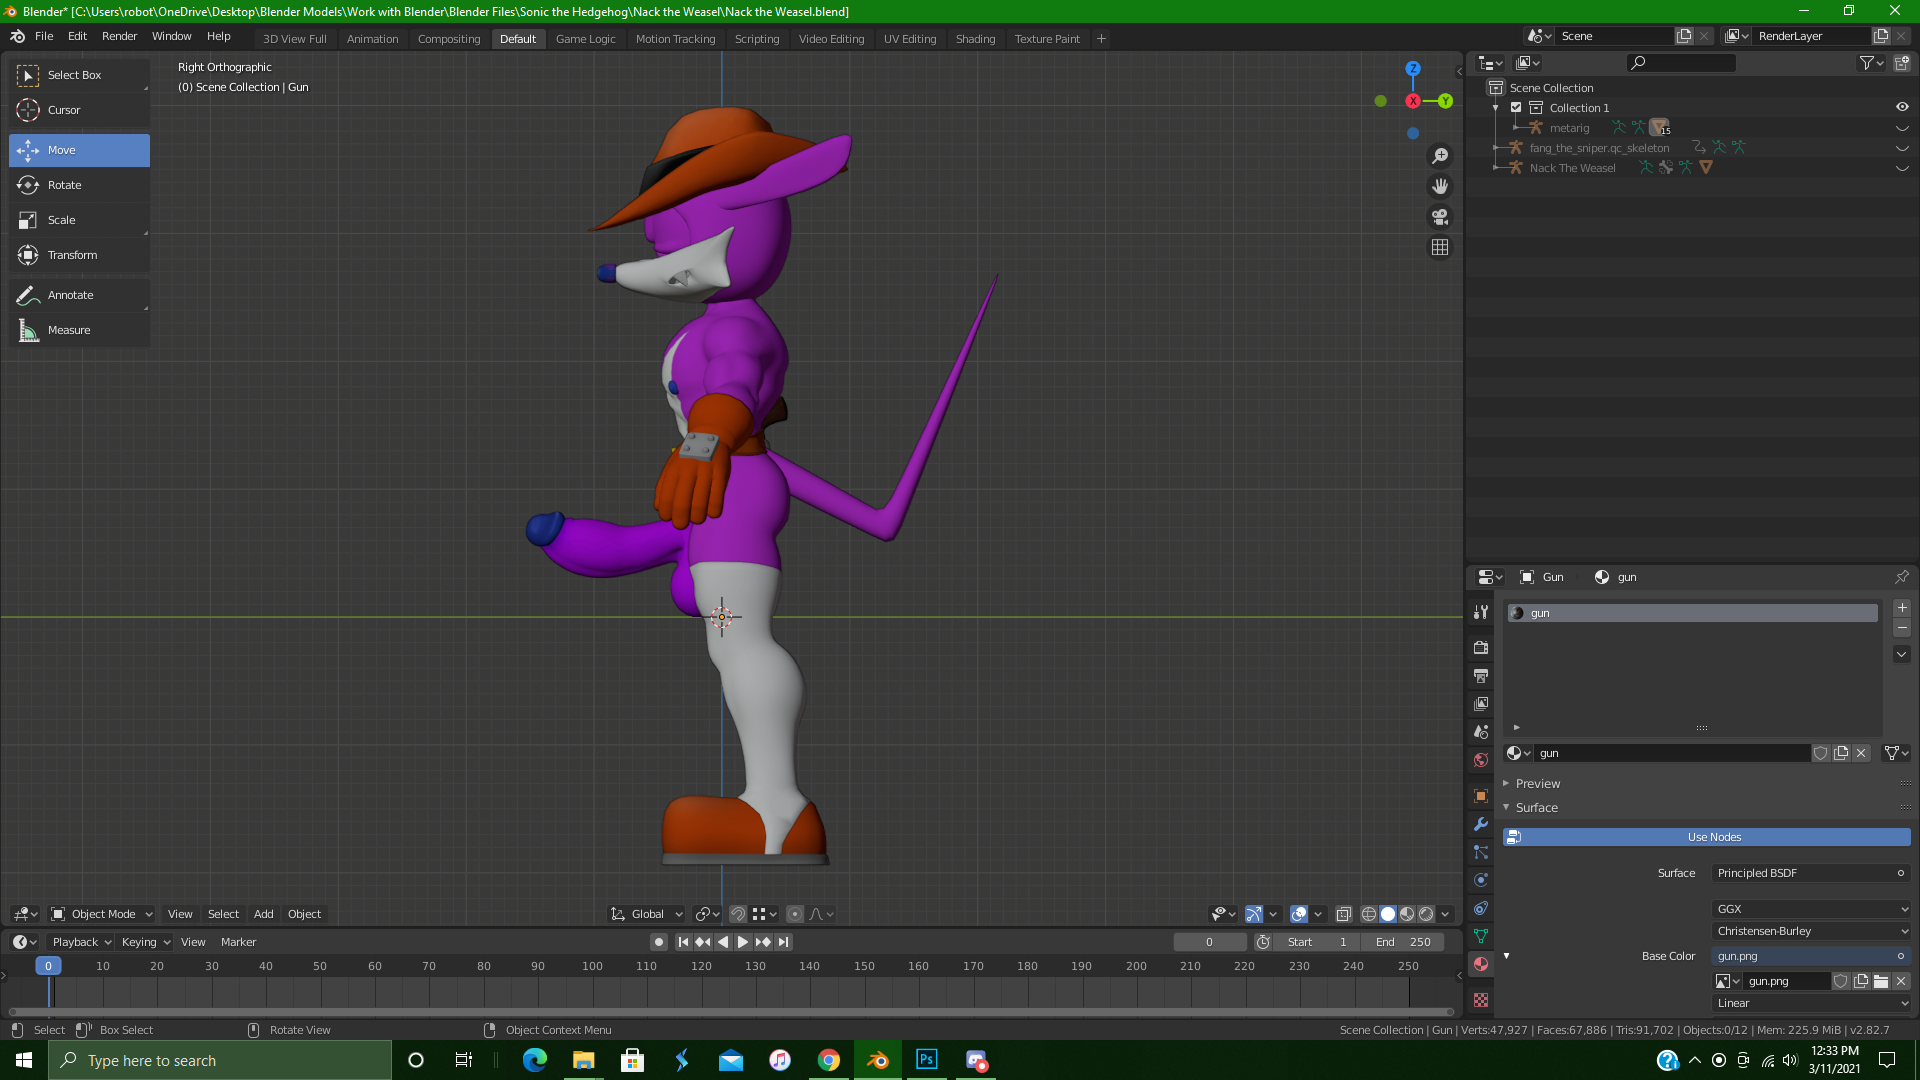Open the Object properties tab
This screenshot has height=1080, width=1920.
tap(1481, 796)
